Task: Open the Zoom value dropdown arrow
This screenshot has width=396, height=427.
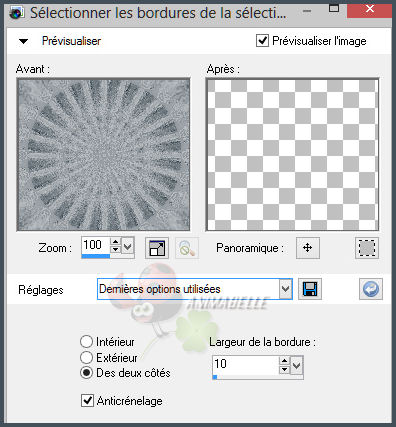Action: tap(128, 247)
